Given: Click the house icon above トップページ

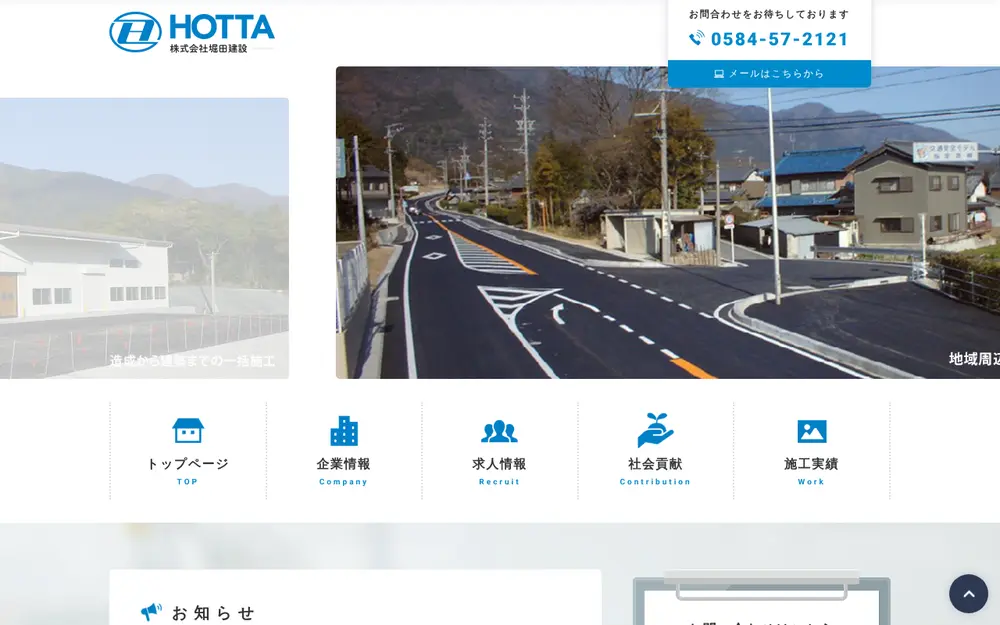Looking at the screenshot, I should pyautogui.click(x=188, y=430).
